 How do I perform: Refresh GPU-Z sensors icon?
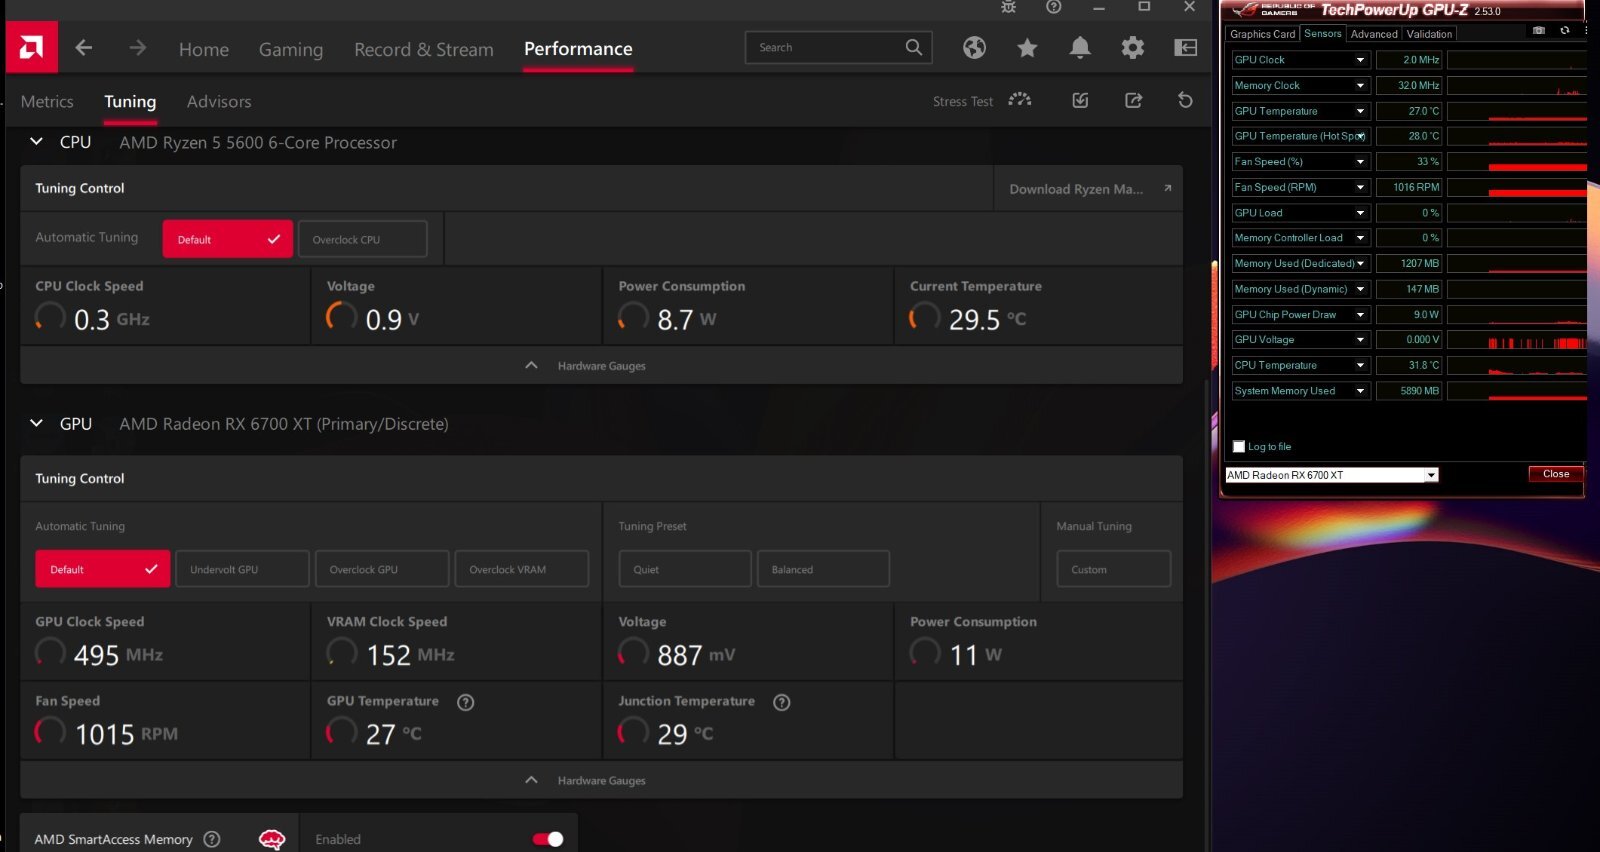point(1565,31)
